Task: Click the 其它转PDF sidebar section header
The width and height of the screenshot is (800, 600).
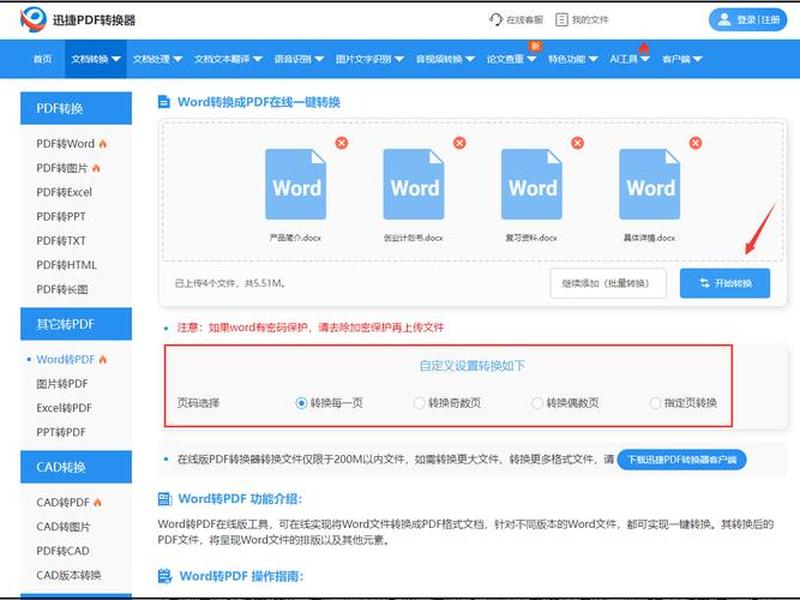Action: [x=76, y=323]
